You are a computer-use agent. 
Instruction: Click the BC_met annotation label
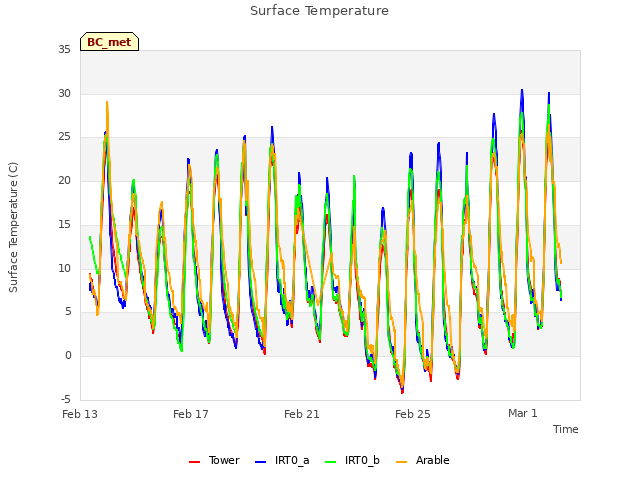click(109, 42)
